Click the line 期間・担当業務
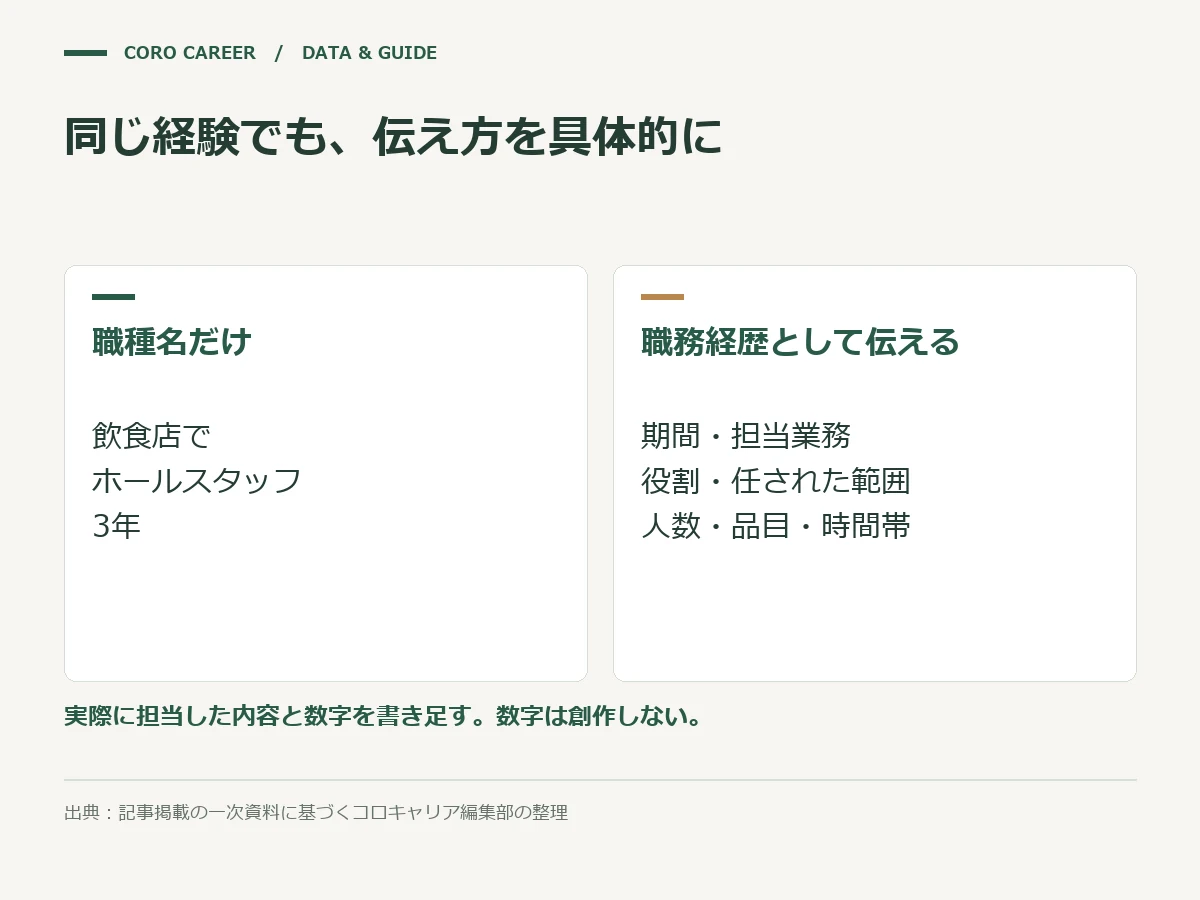This screenshot has height=900, width=1200. 746,436
